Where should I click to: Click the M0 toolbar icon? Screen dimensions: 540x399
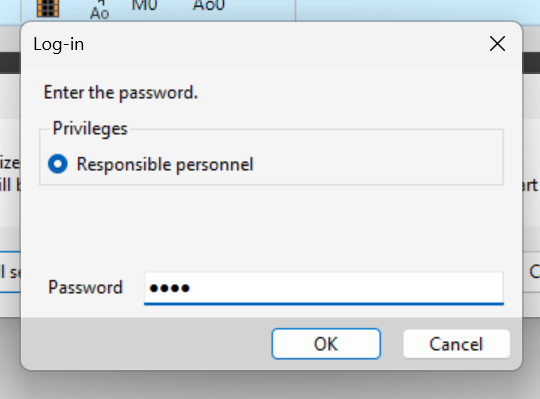click(144, 6)
